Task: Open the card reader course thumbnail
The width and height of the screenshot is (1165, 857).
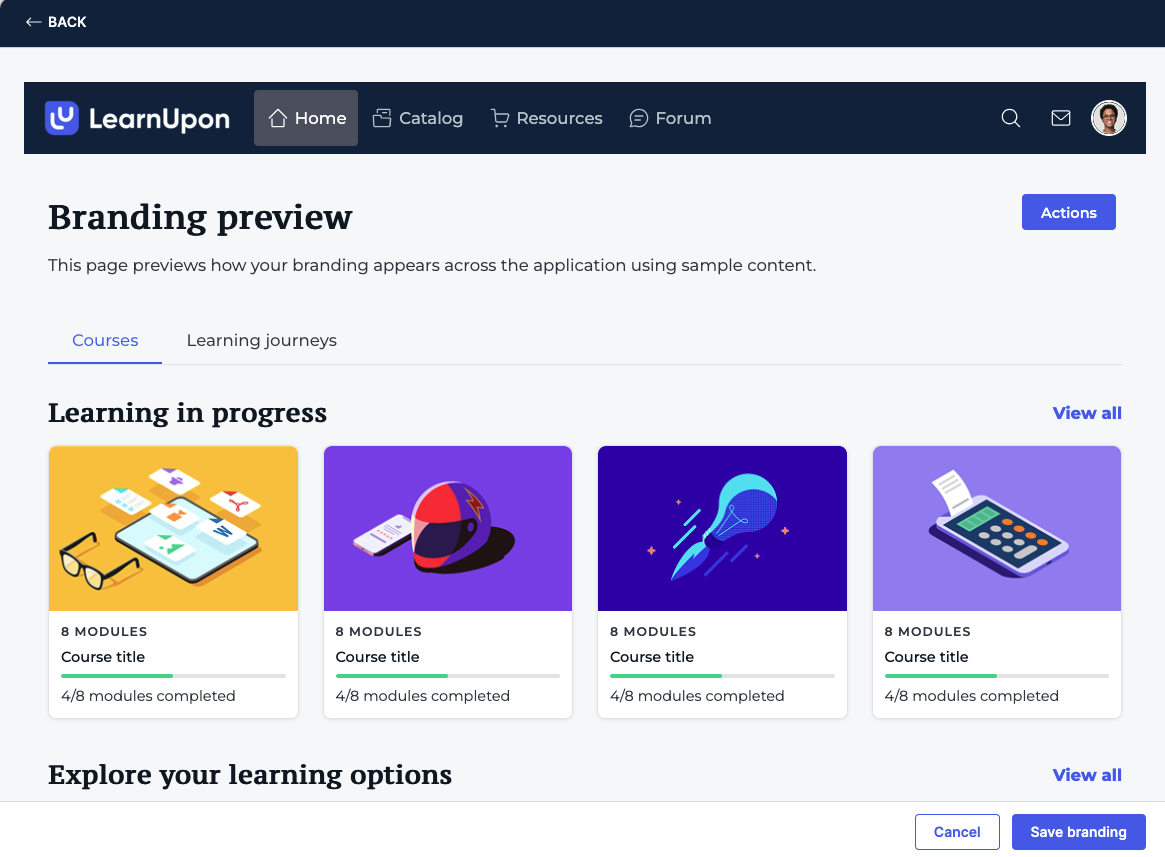Action: 997,528
